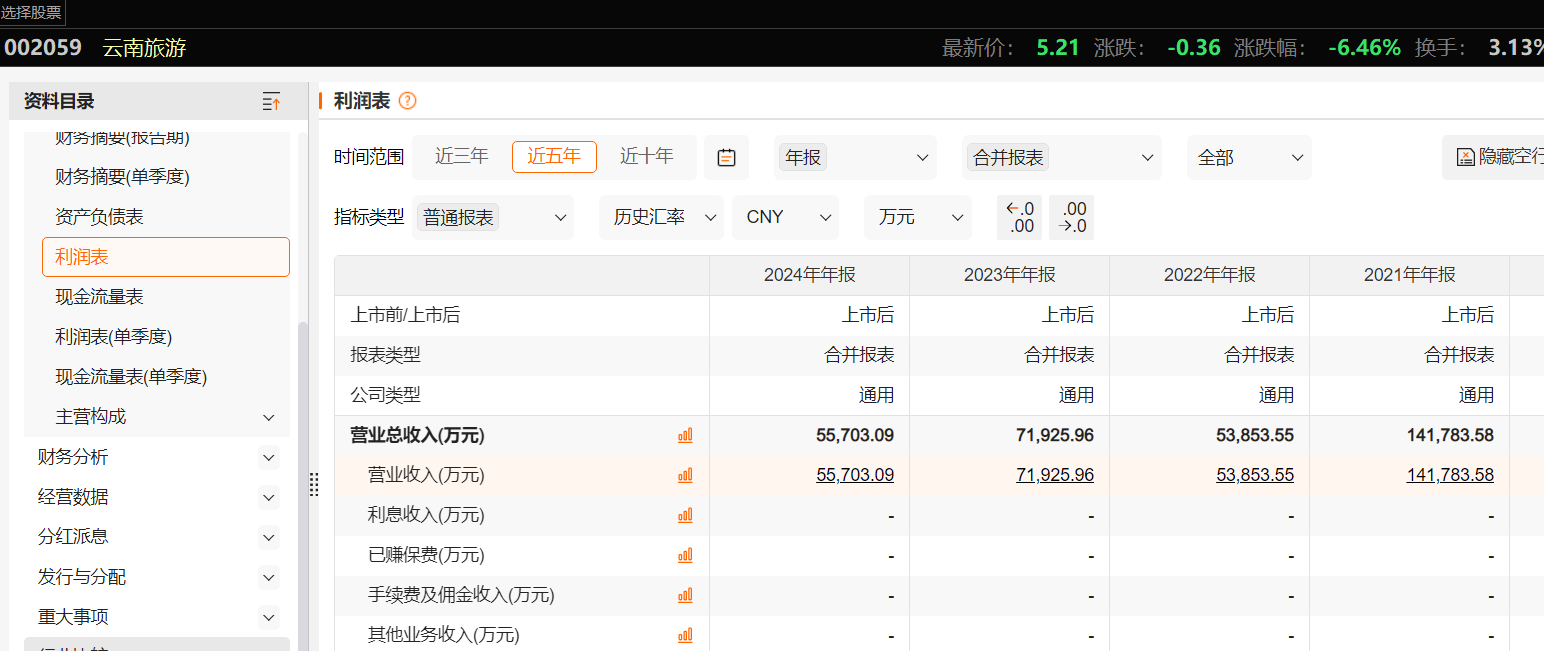This screenshot has height=651, width=1544.
Task: Open 资产负债表 in the sidebar
Action: coord(100,217)
